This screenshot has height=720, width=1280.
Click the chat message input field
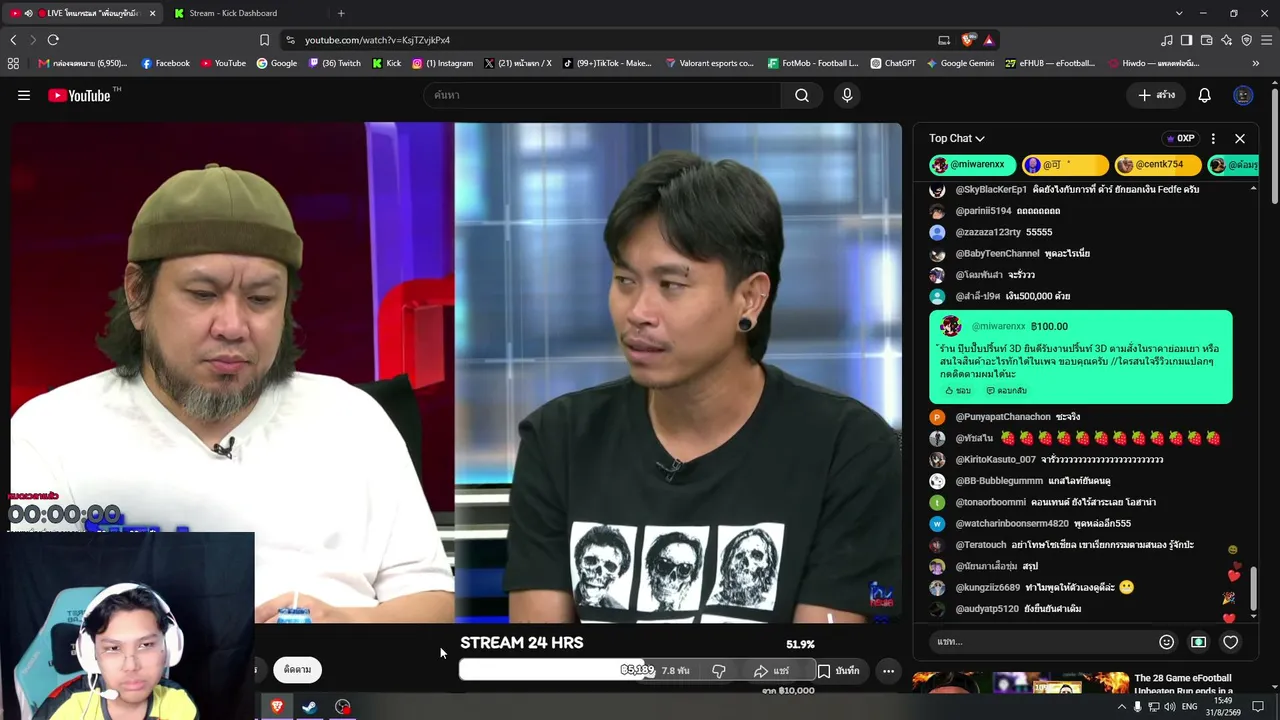(x=1041, y=641)
